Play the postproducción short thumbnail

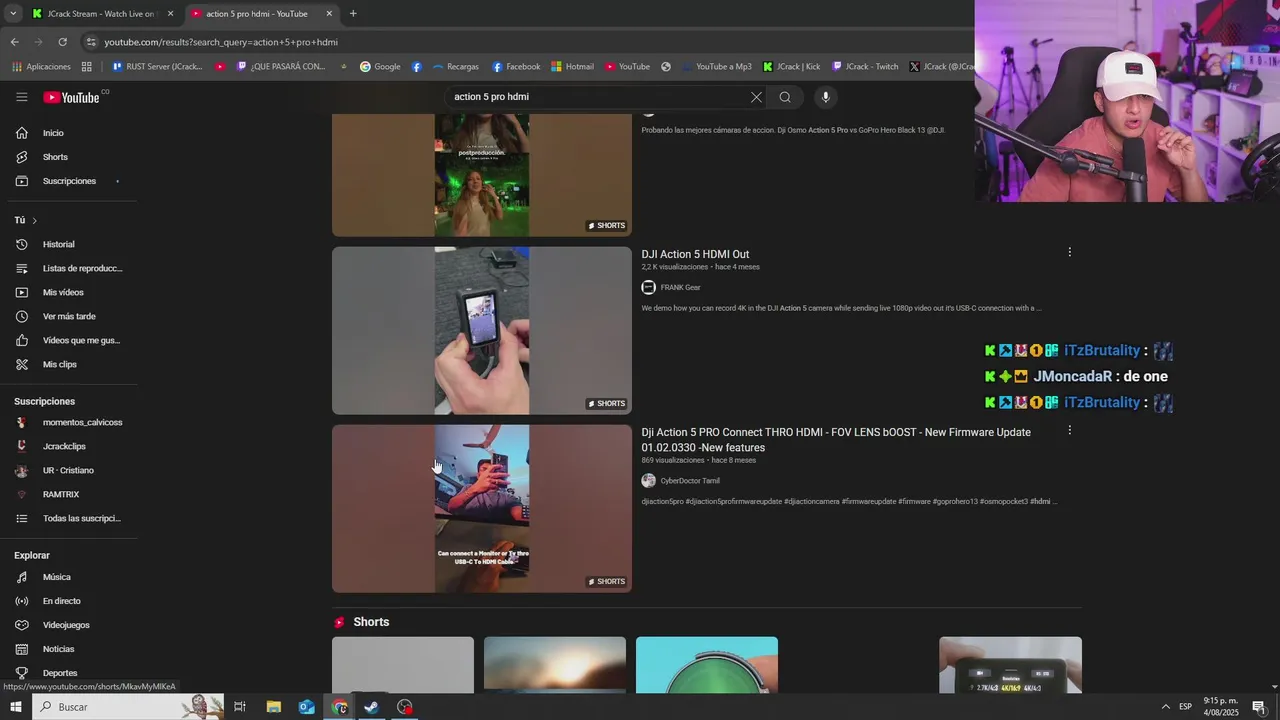(x=482, y=175)
